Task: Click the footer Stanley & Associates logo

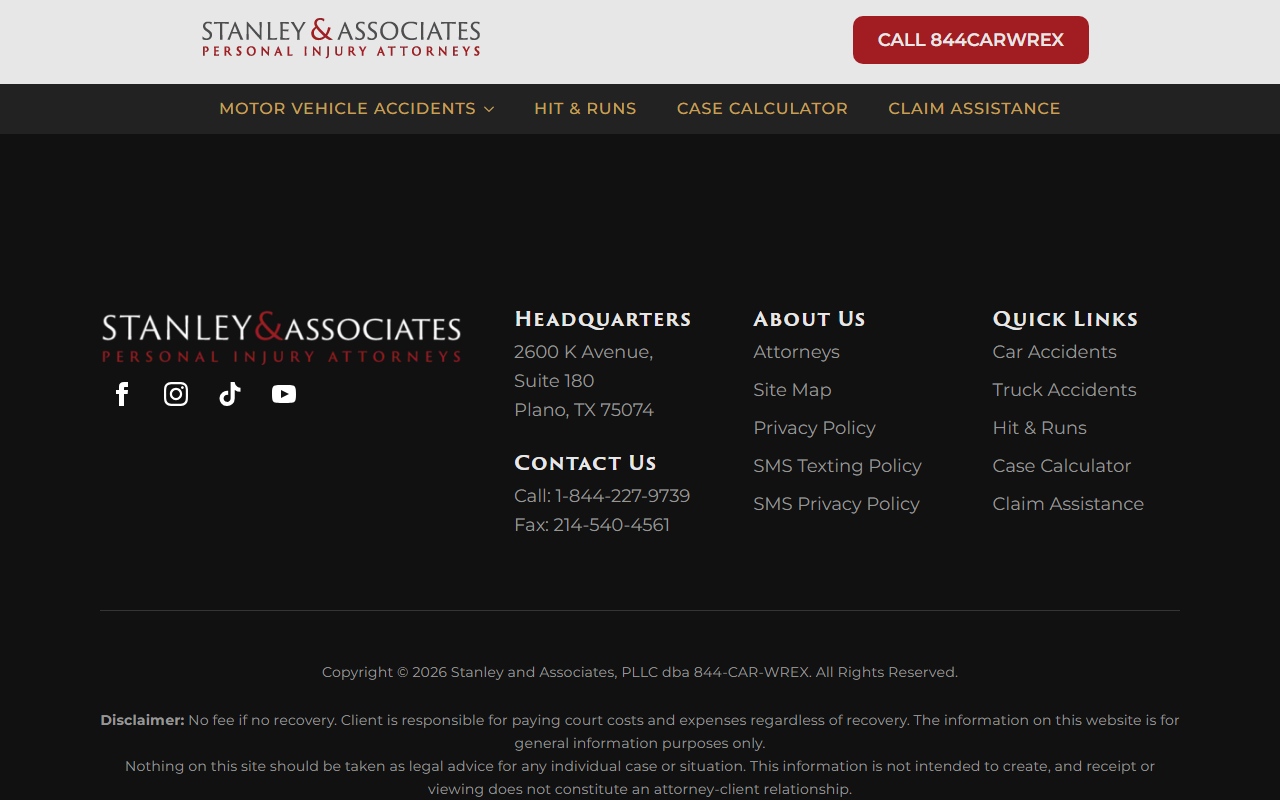Action: [x=281, y=338]
